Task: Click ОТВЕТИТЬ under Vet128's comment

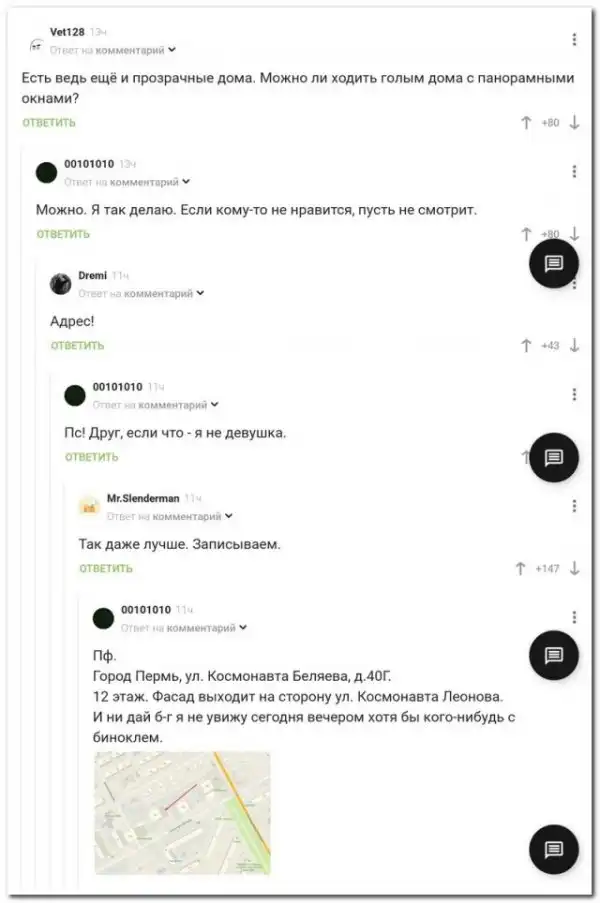Action: (x=49, y=123)
